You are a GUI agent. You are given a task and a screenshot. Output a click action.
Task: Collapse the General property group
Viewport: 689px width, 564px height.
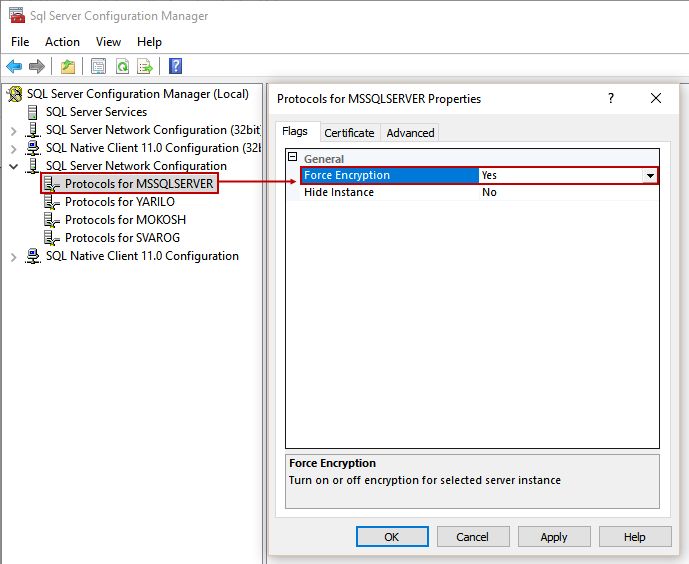[293, 156]
